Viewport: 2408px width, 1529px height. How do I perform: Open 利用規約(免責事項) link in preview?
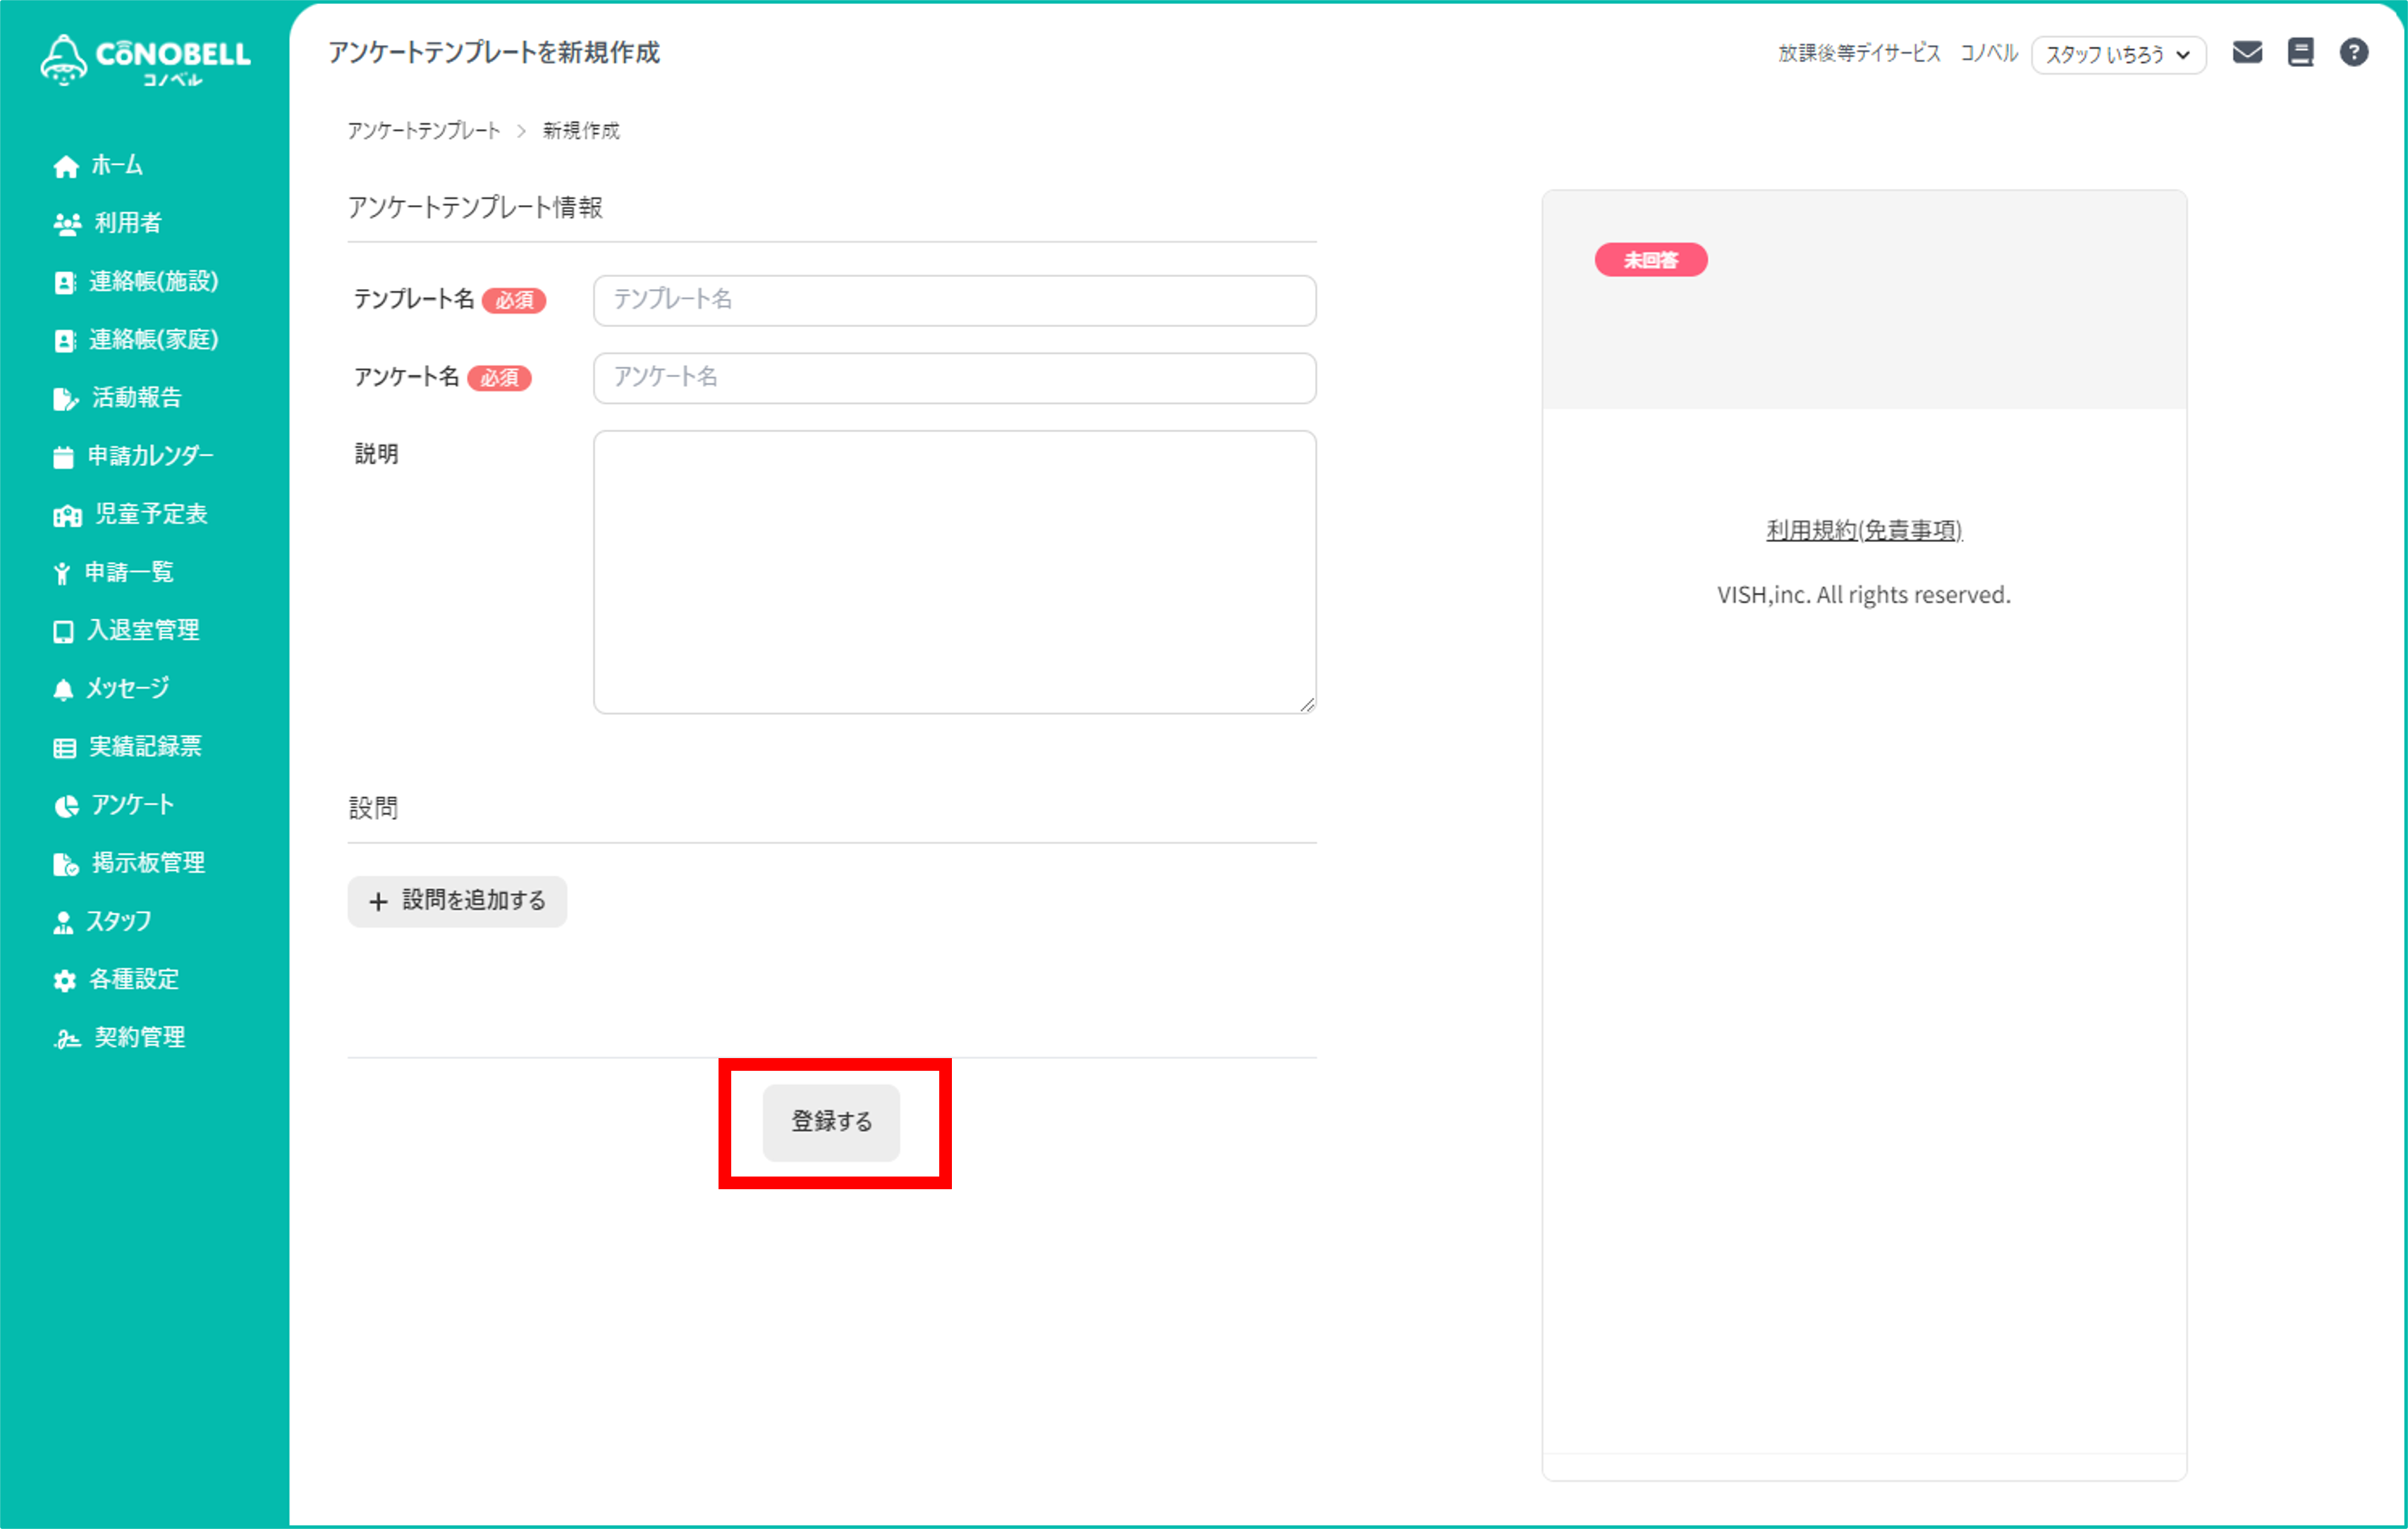click(1864, 530)
